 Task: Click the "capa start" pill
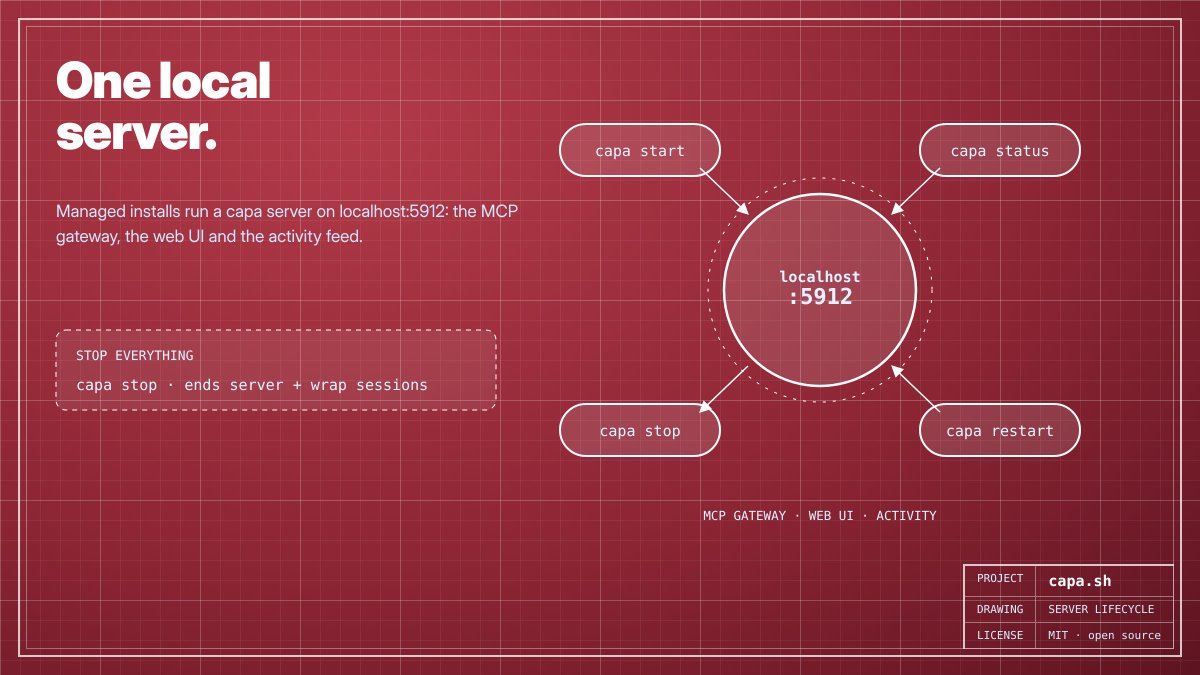tap(640, 151)
